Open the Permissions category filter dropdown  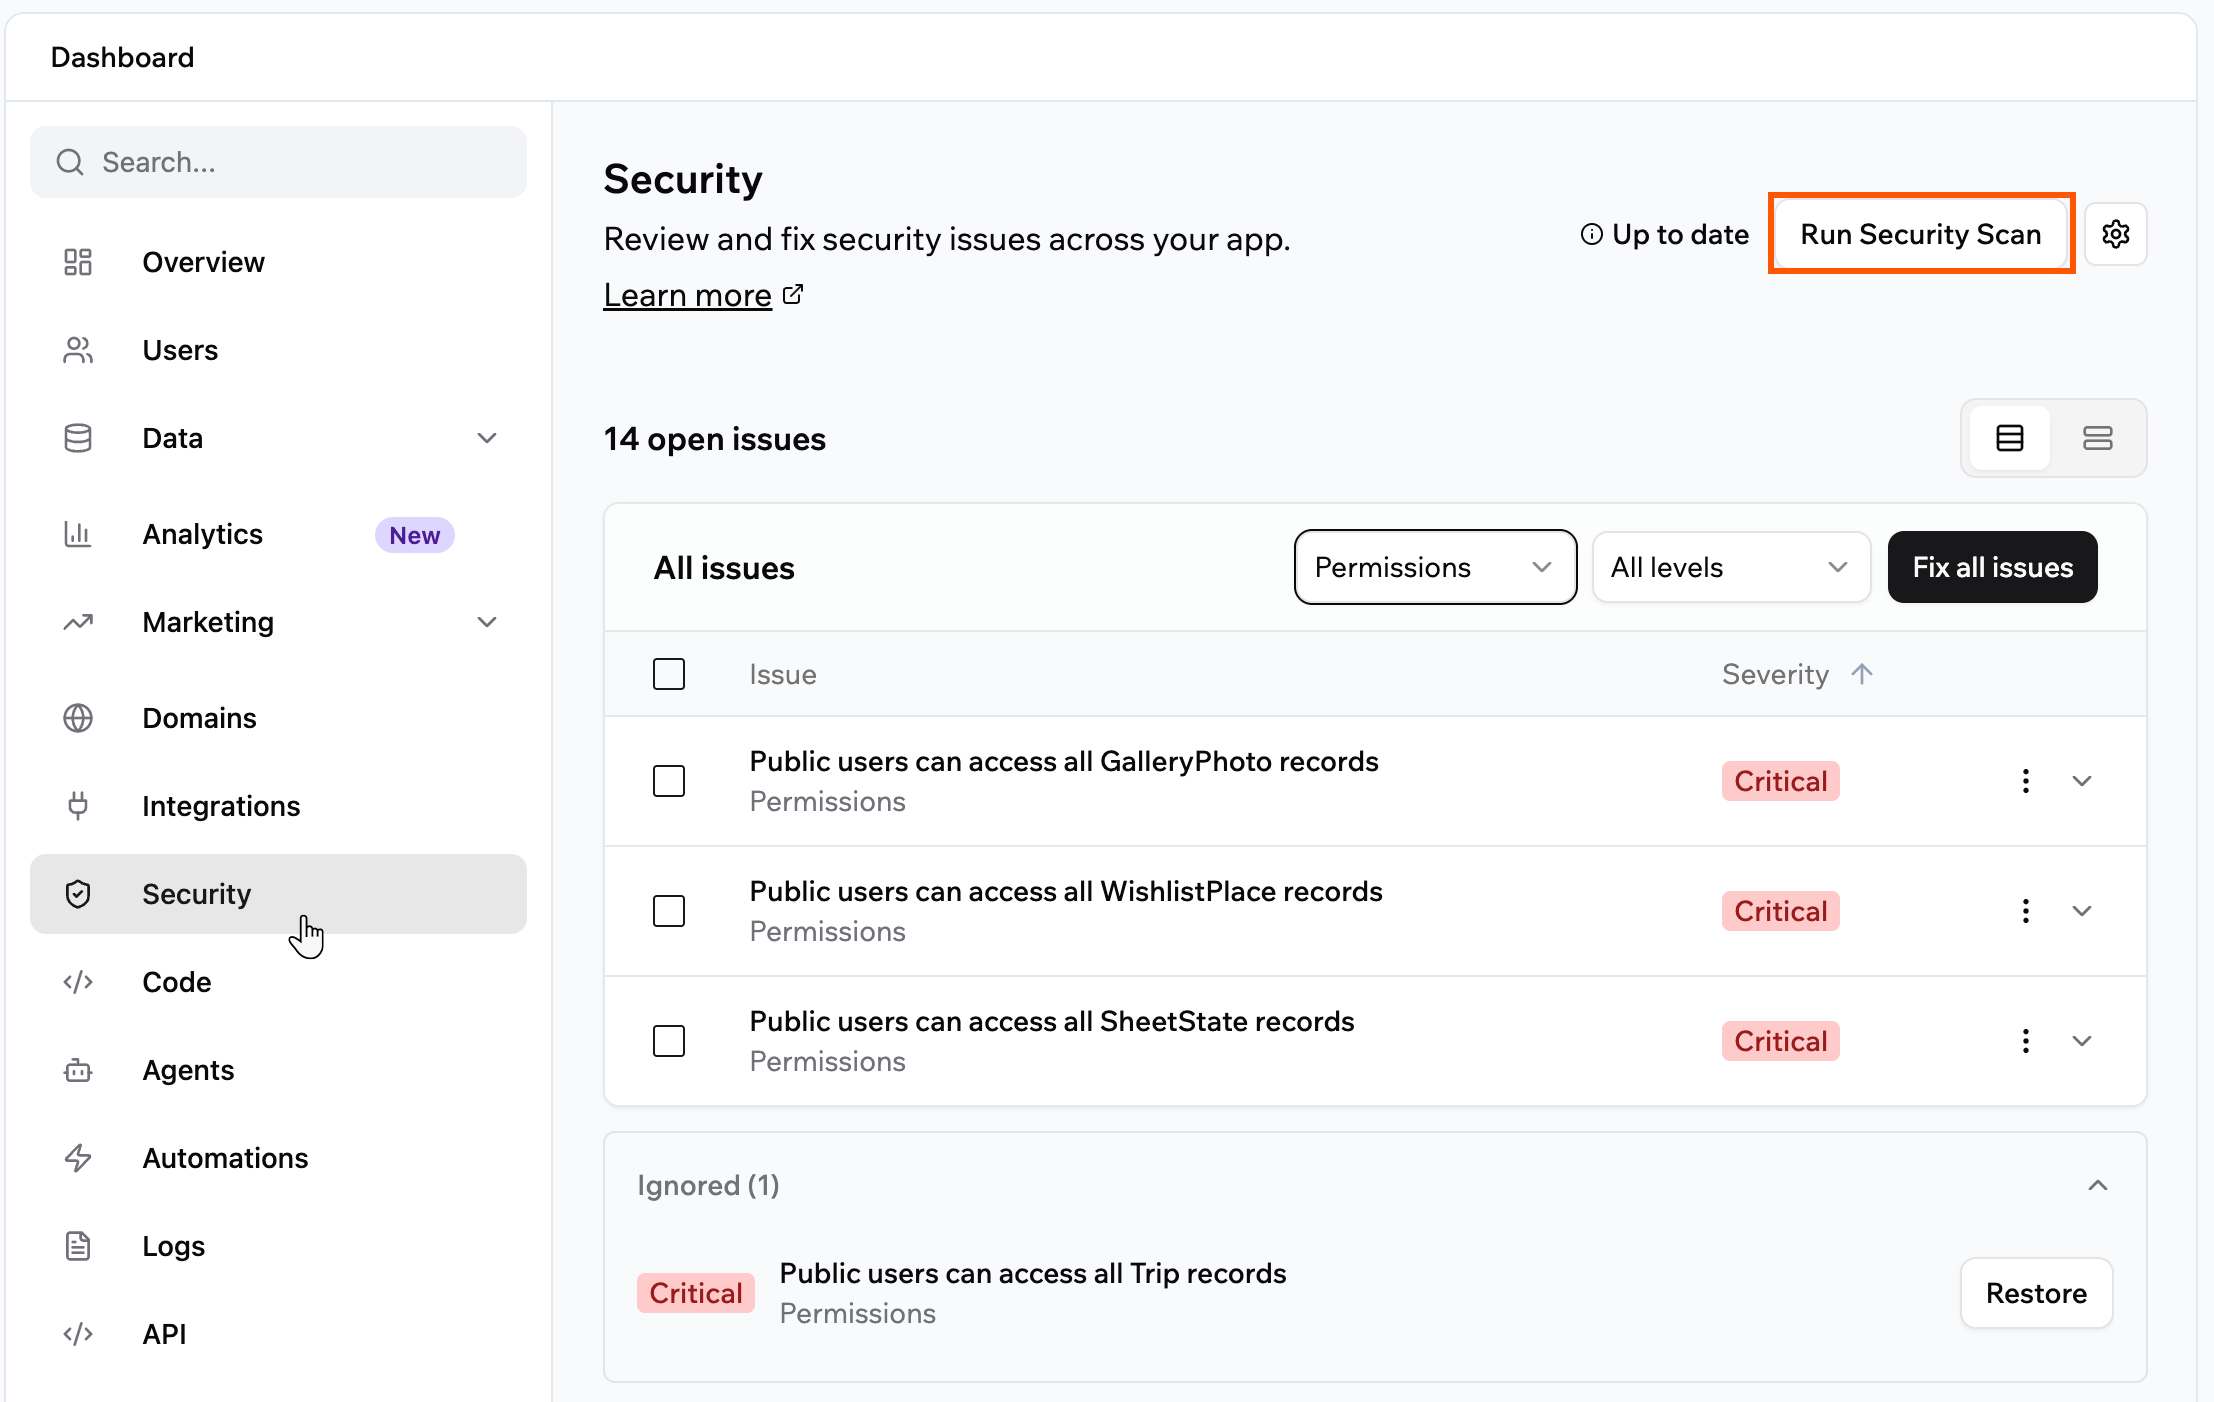point(1436,567)
